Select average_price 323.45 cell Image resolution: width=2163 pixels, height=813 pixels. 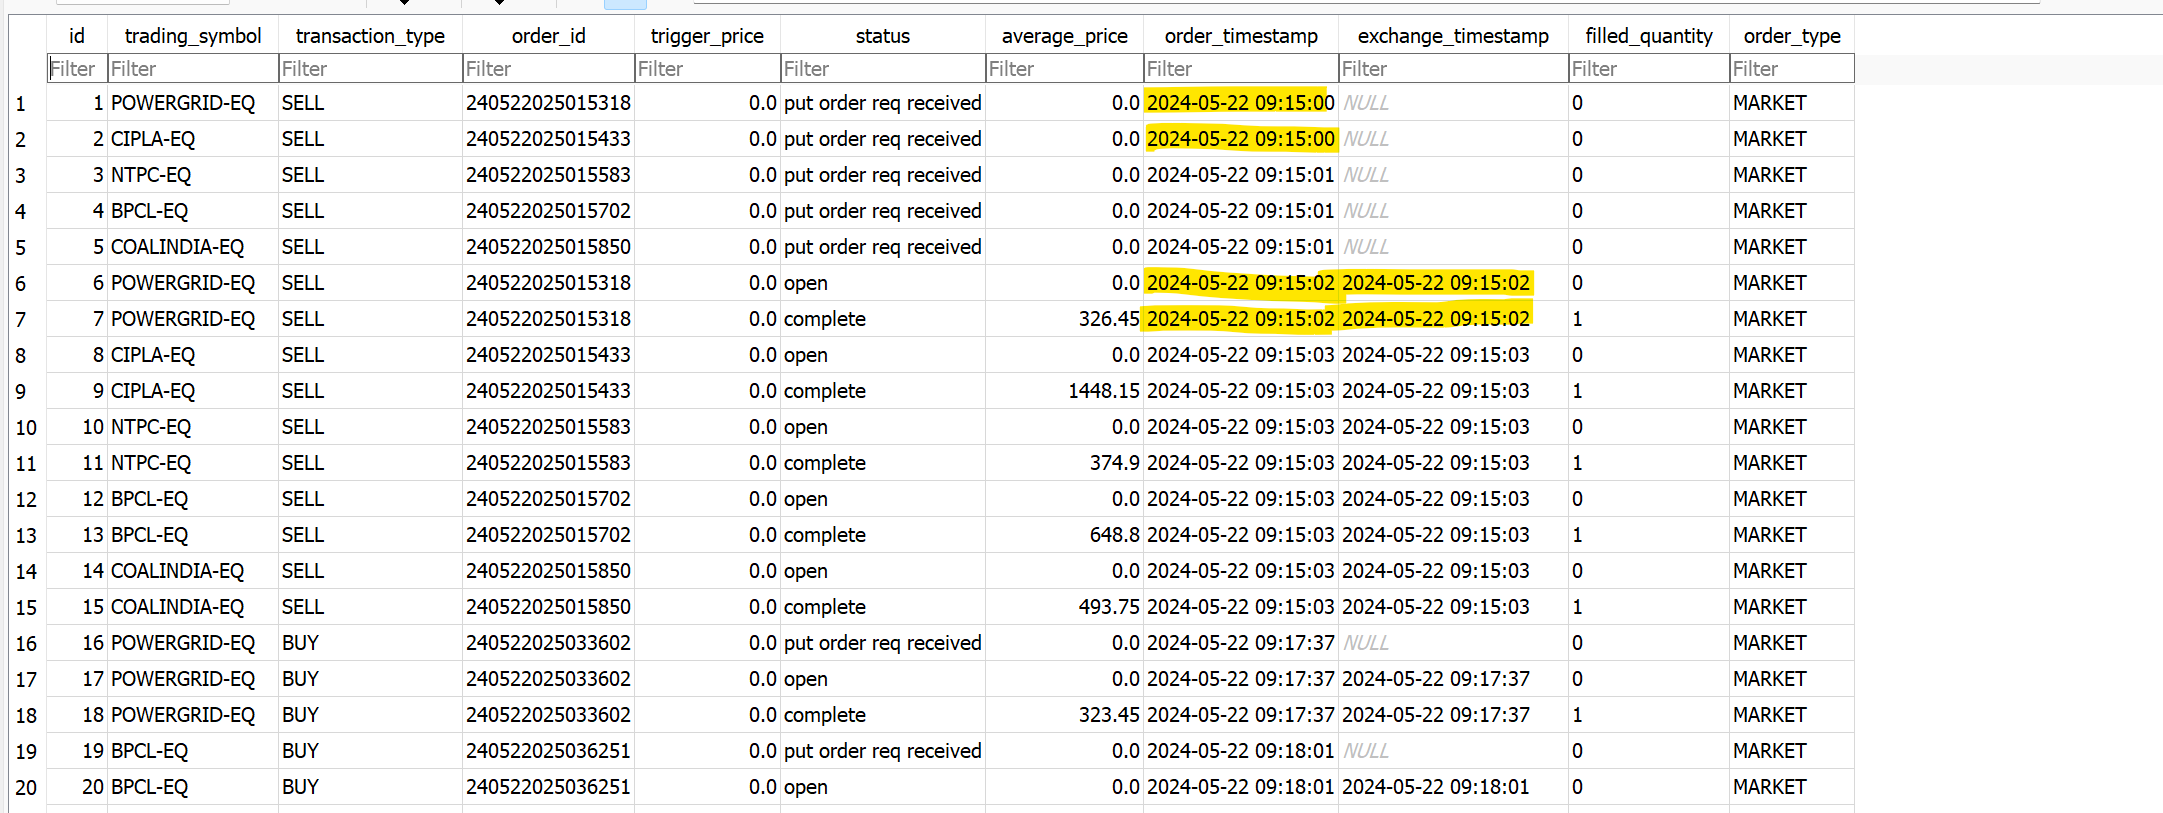click(x=1065, y=715)
